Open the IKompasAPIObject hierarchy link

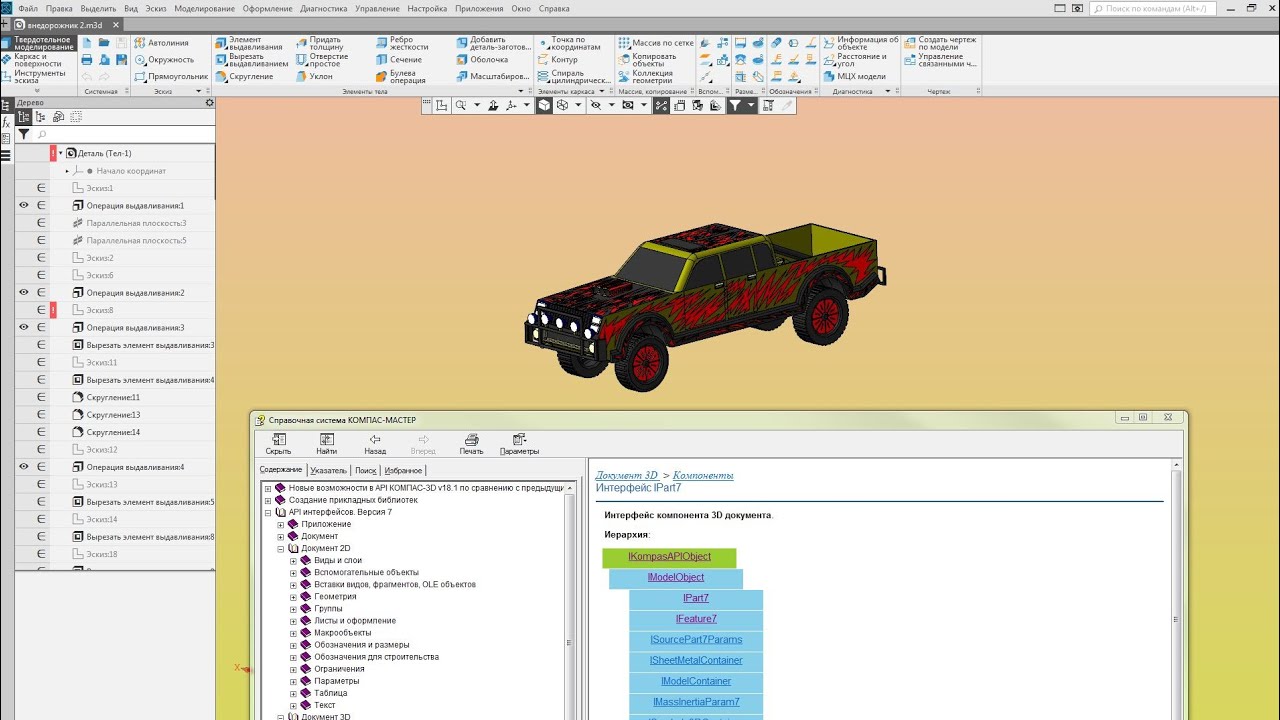pyautogui.click(x=669, y=556)
